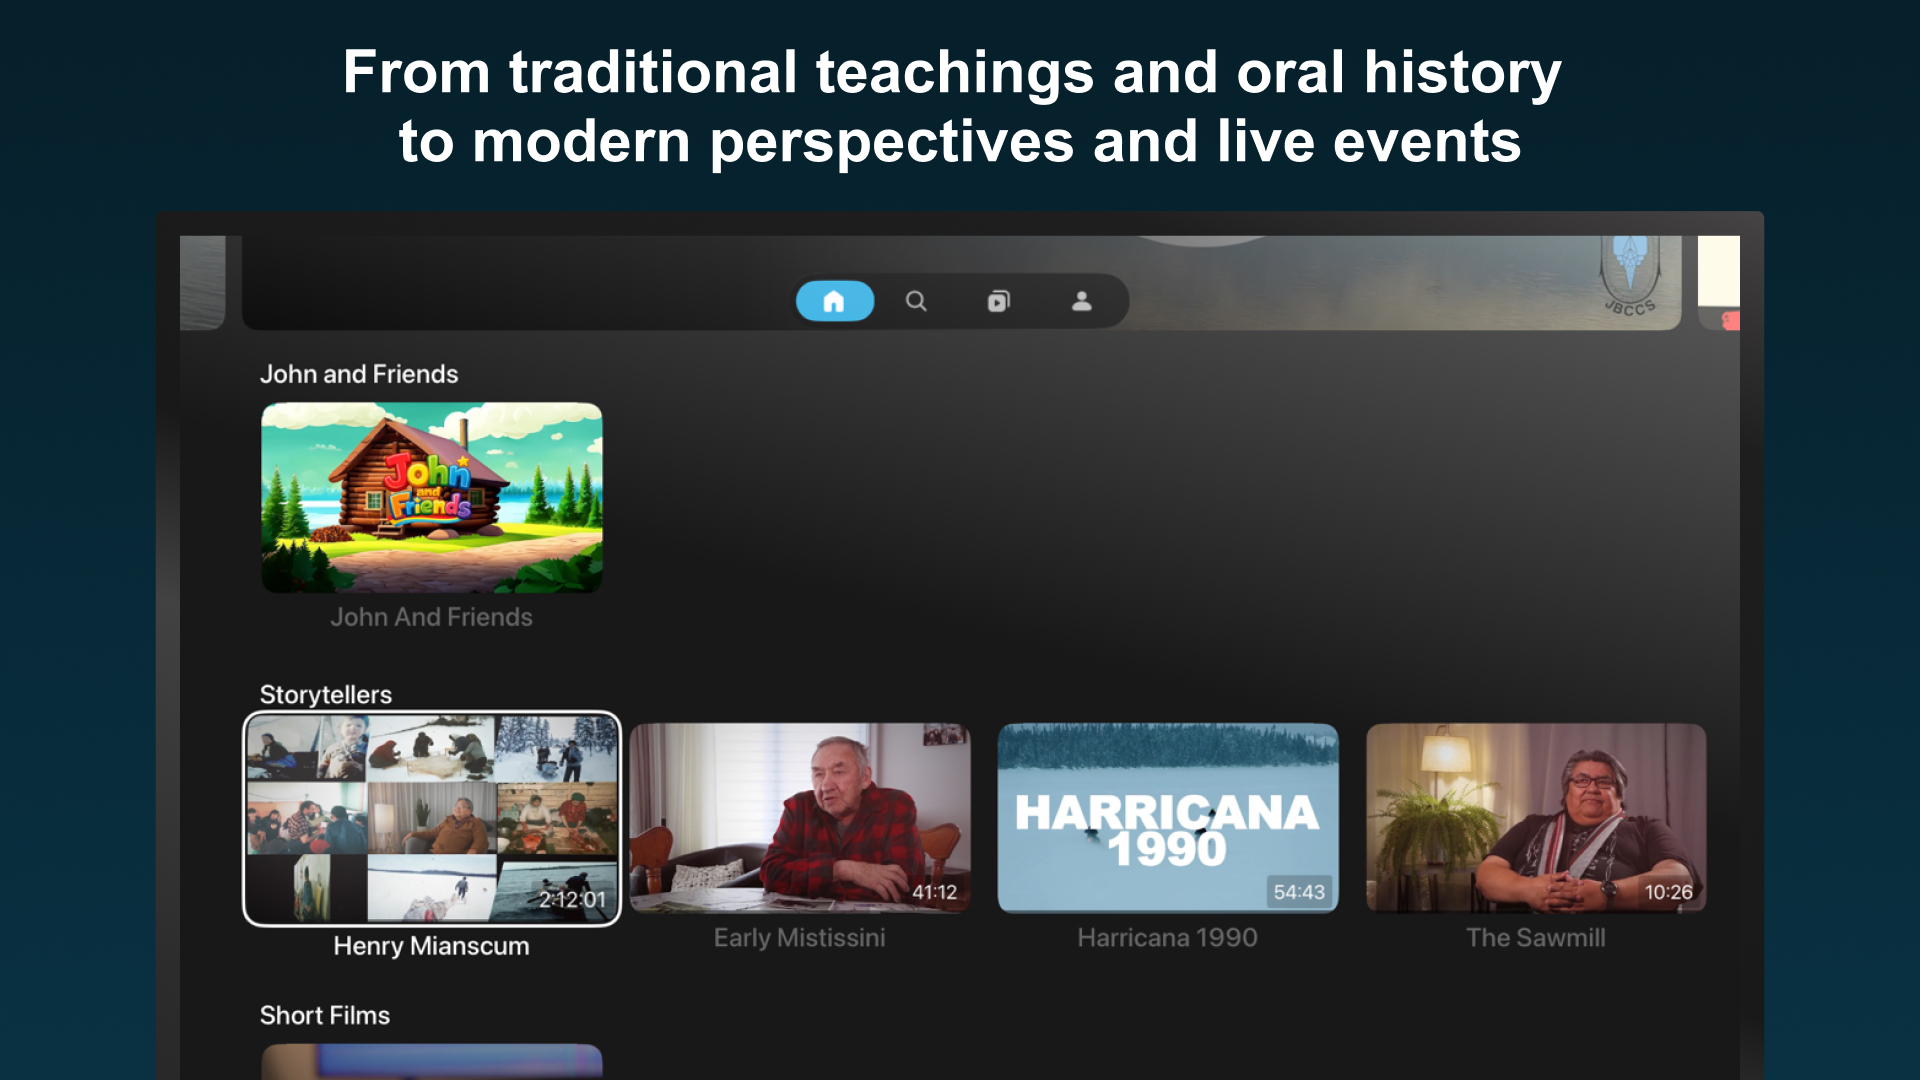Click the 41:12 duration badge
Screen dimensions: 1920x1080
[934, 892]
